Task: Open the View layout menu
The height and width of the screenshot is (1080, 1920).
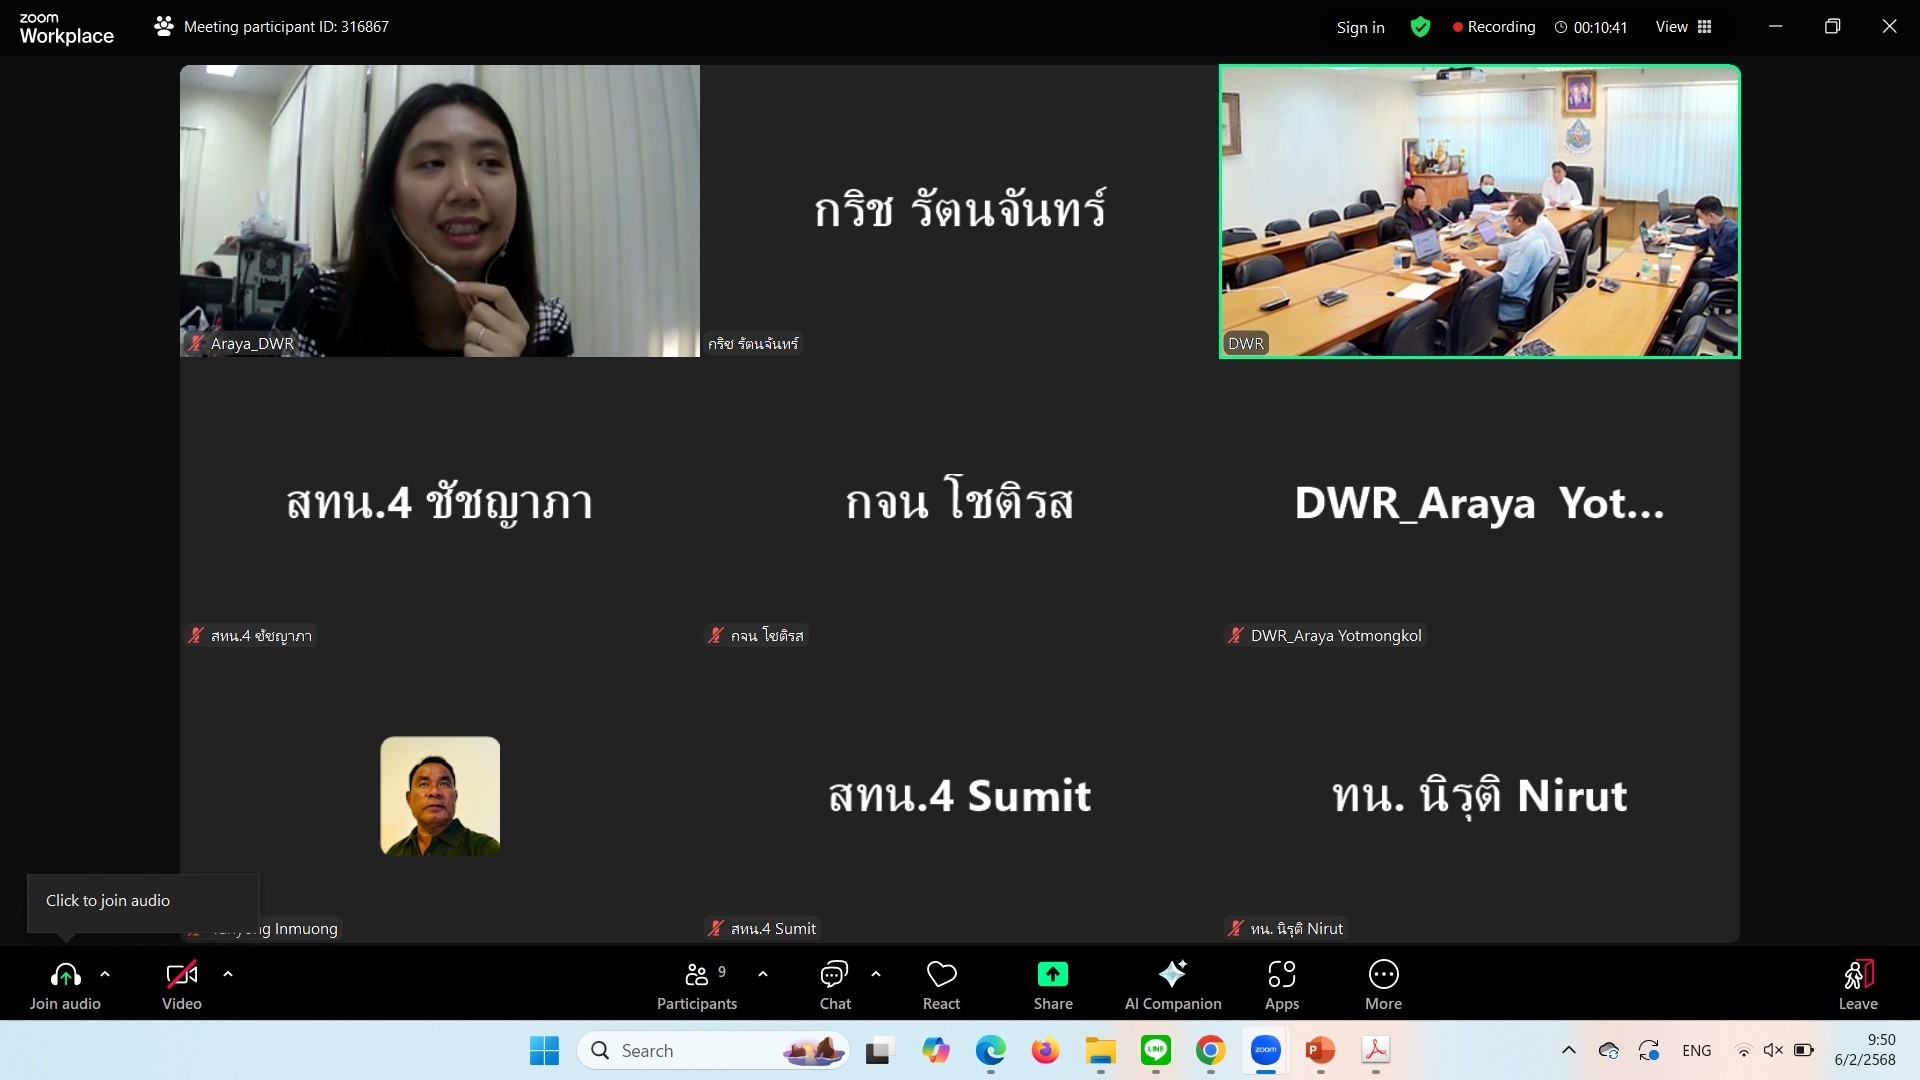Action: click(x=1683, y=27)
